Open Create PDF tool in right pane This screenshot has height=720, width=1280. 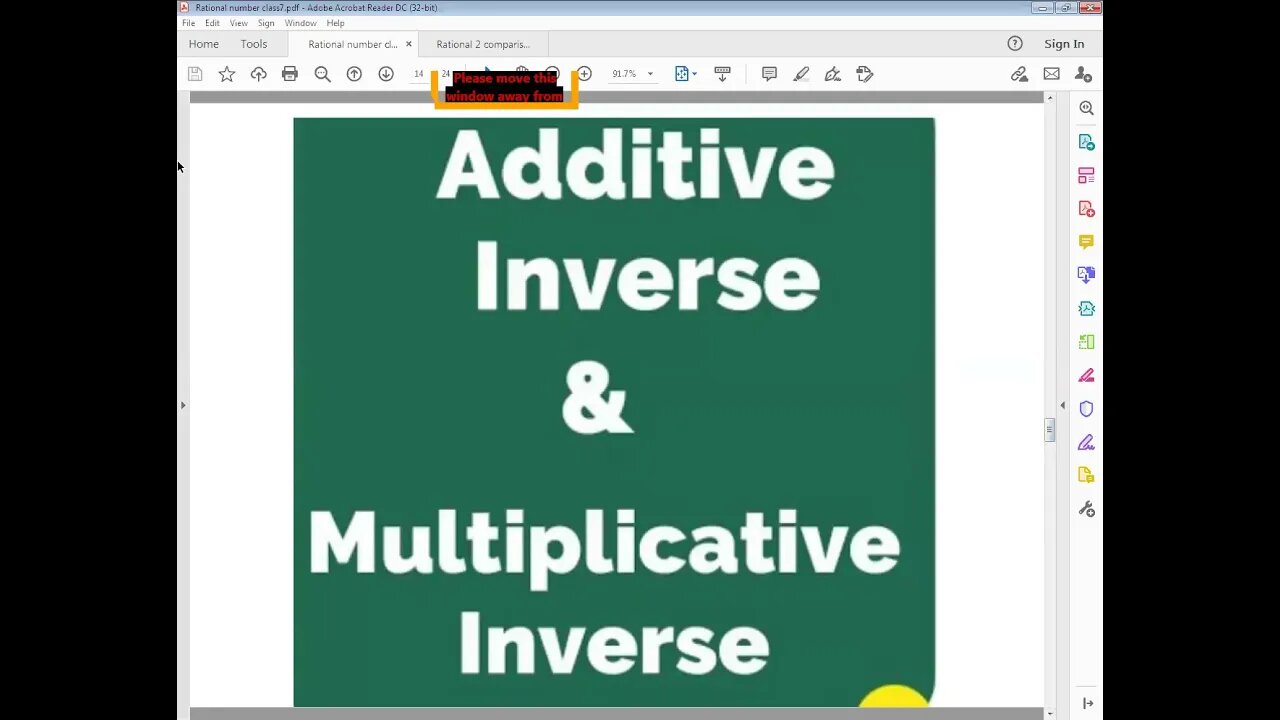[1086, 209]
